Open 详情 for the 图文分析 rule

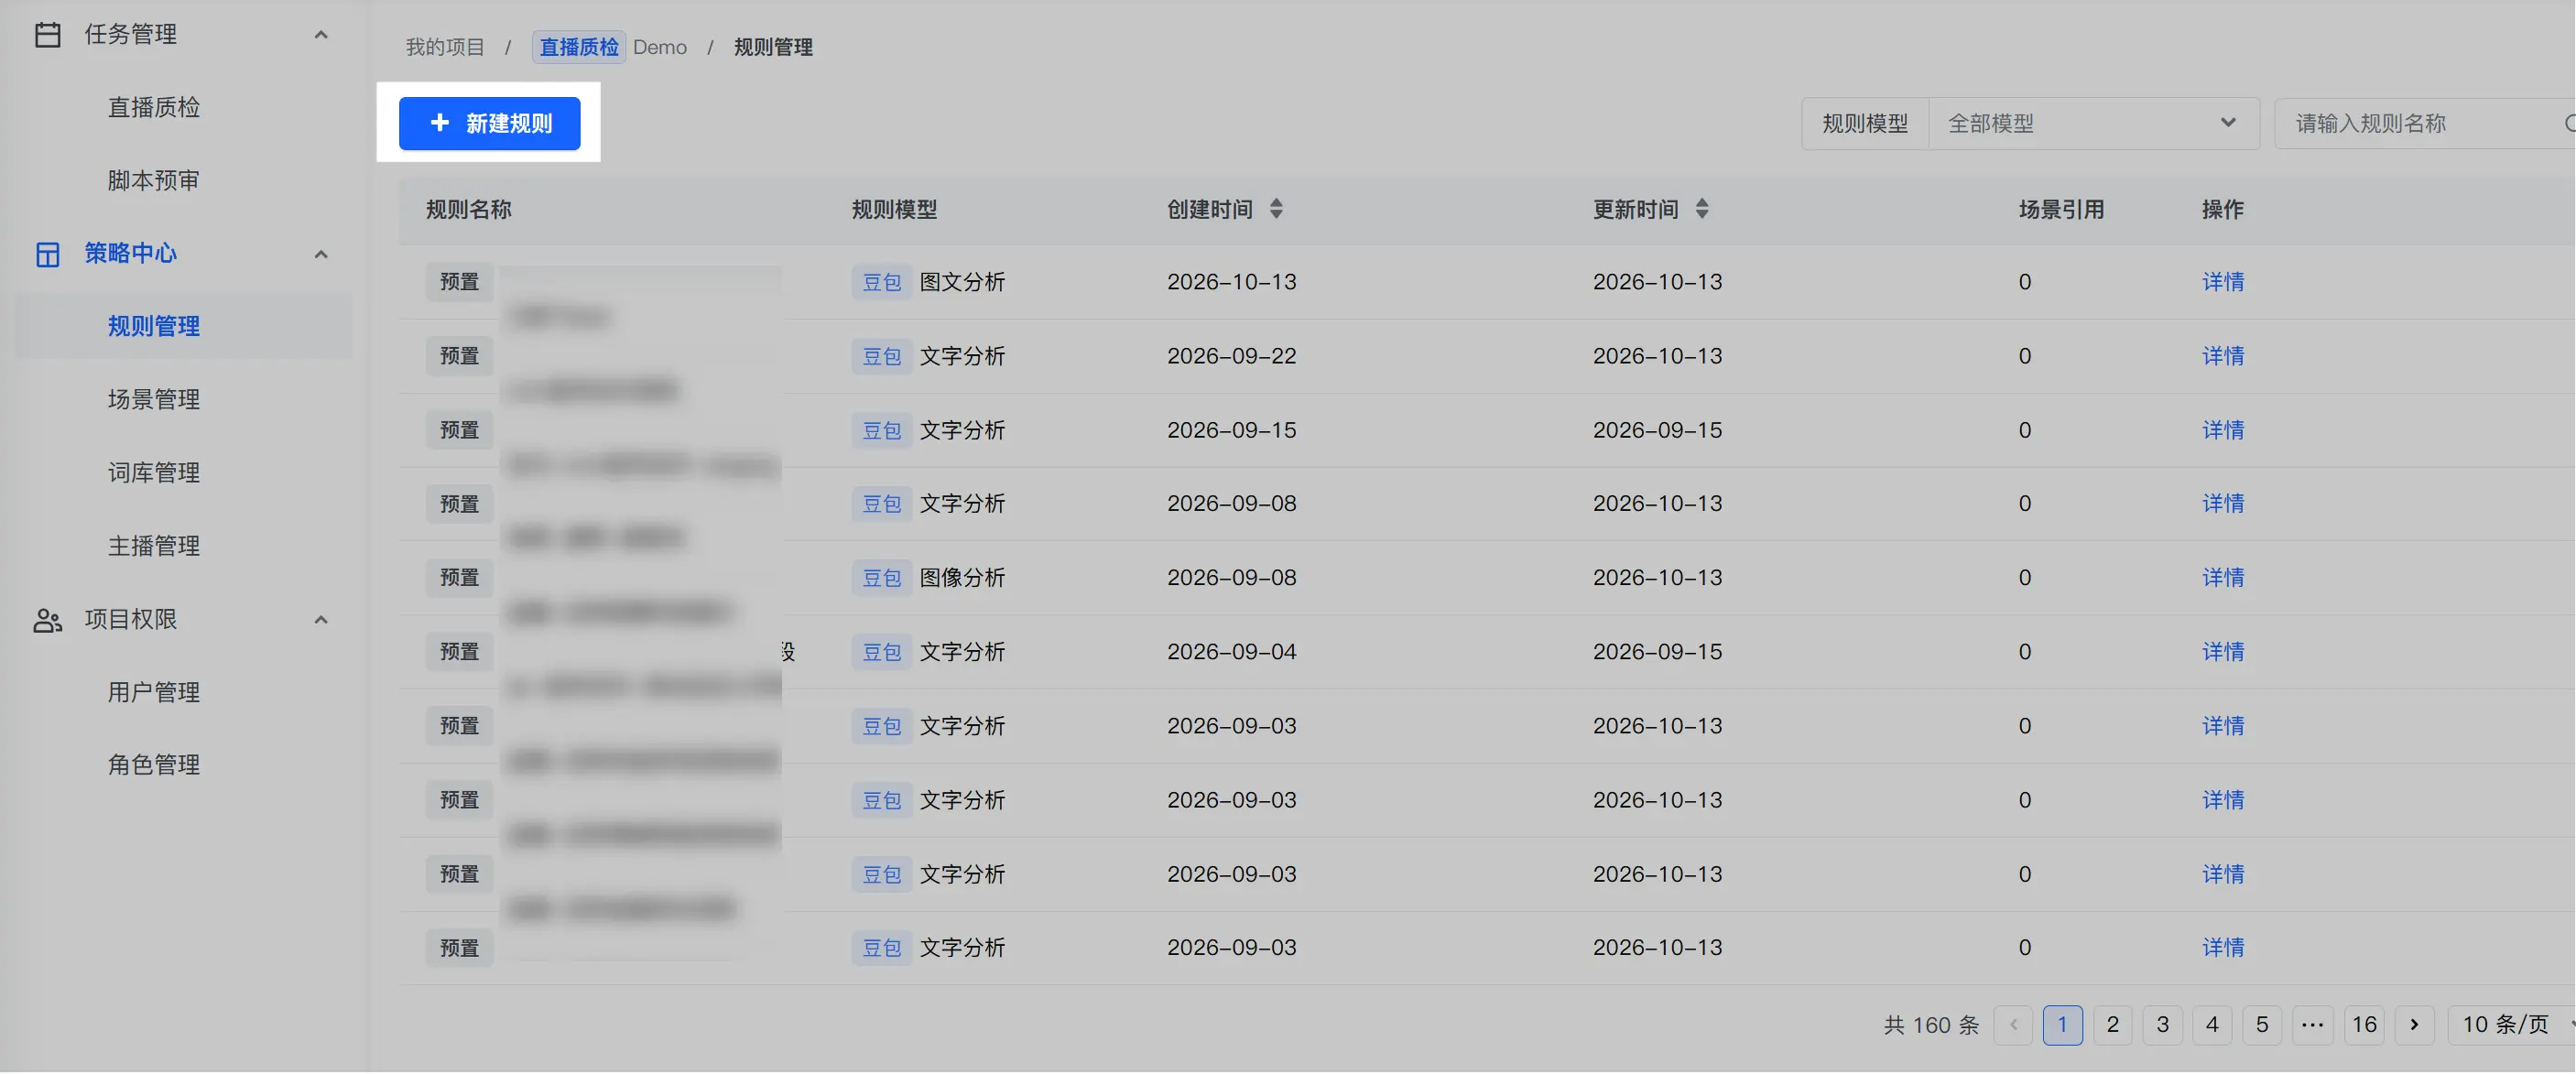pyautogui.click(x=2223, y=282)
